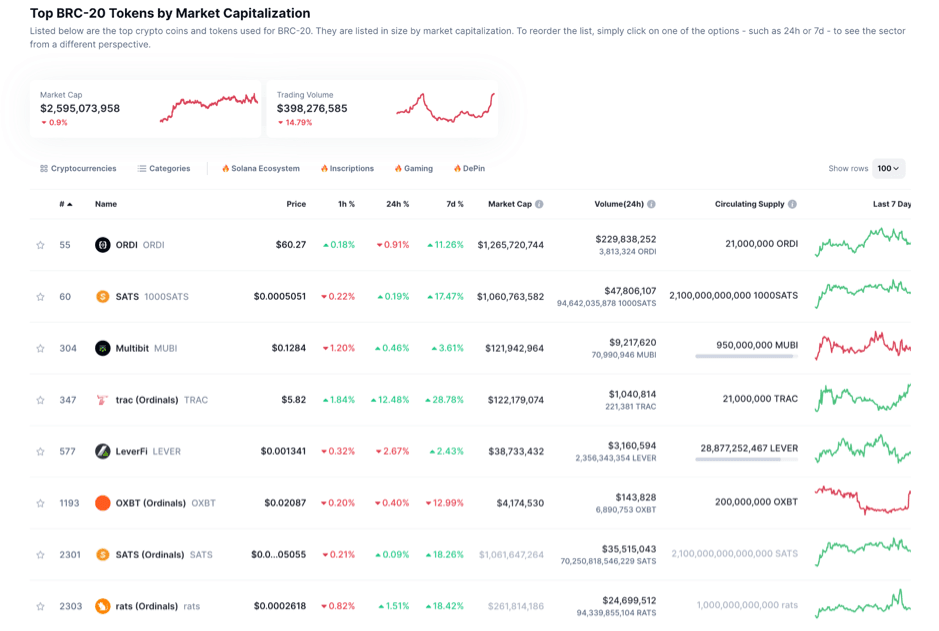Toggle watchlist star for trac (Ordinals)
The image size is (939, 631).
pos(41,400)
